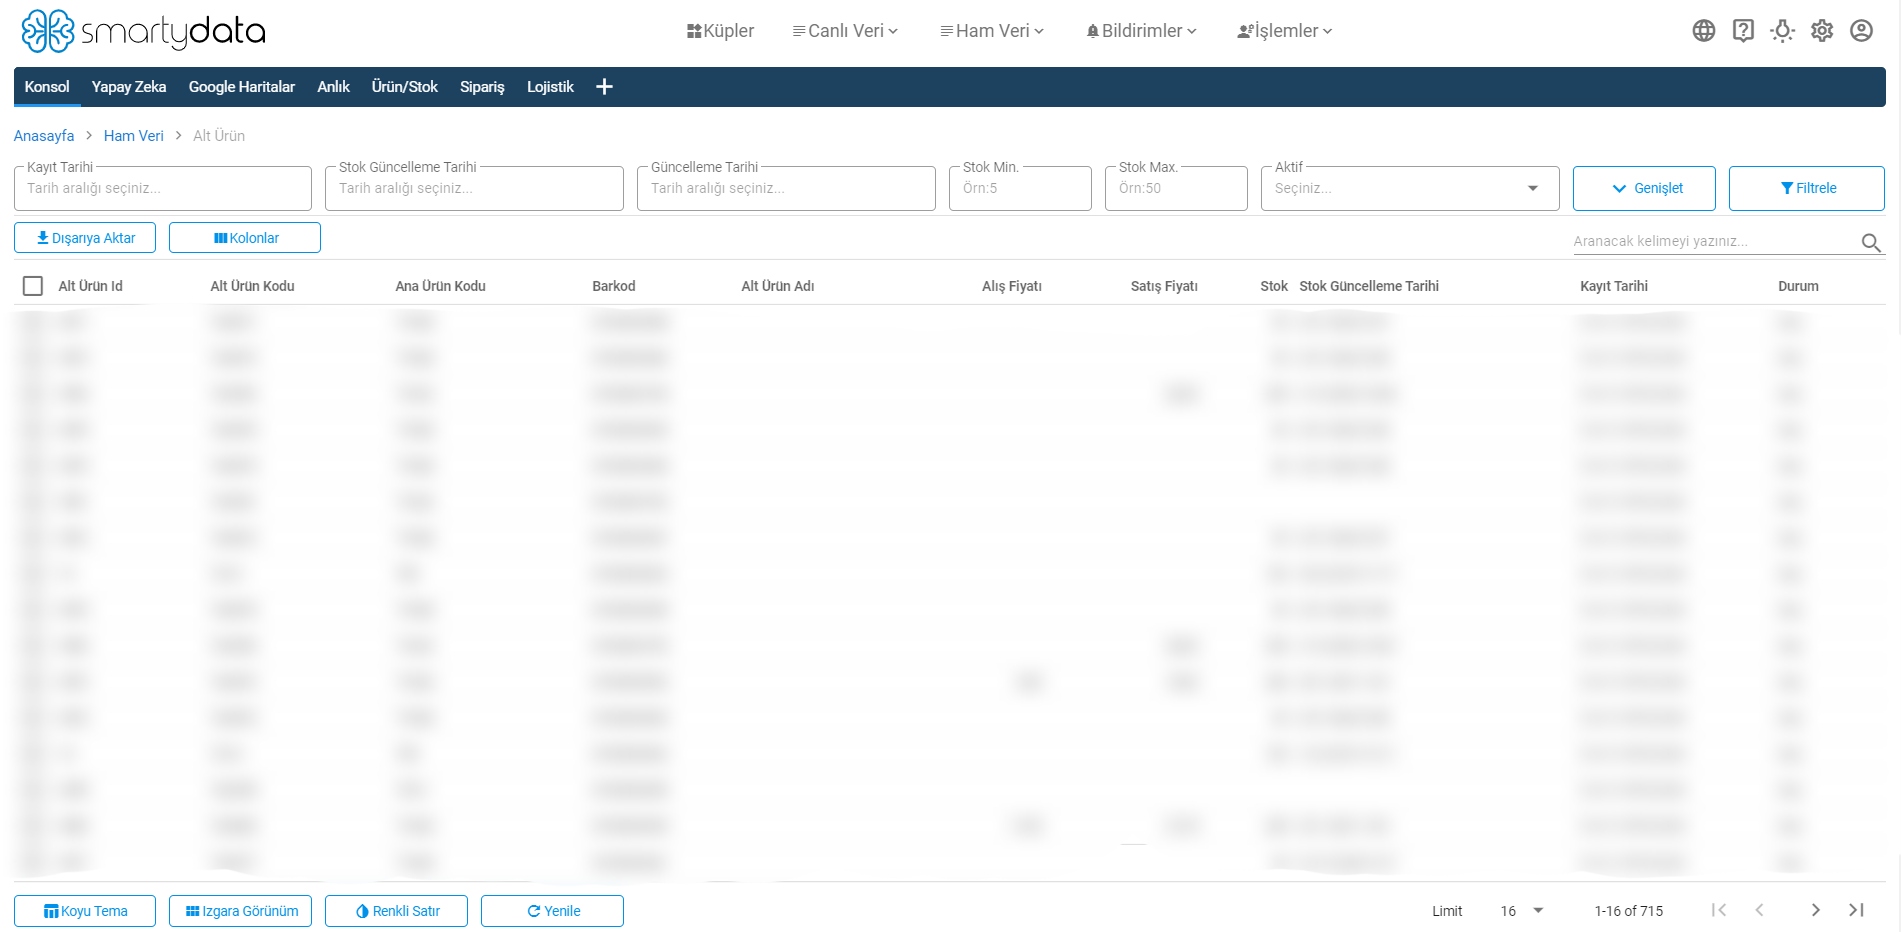Go to Ham Veri breadcrumb link

[x=133, y=136]
